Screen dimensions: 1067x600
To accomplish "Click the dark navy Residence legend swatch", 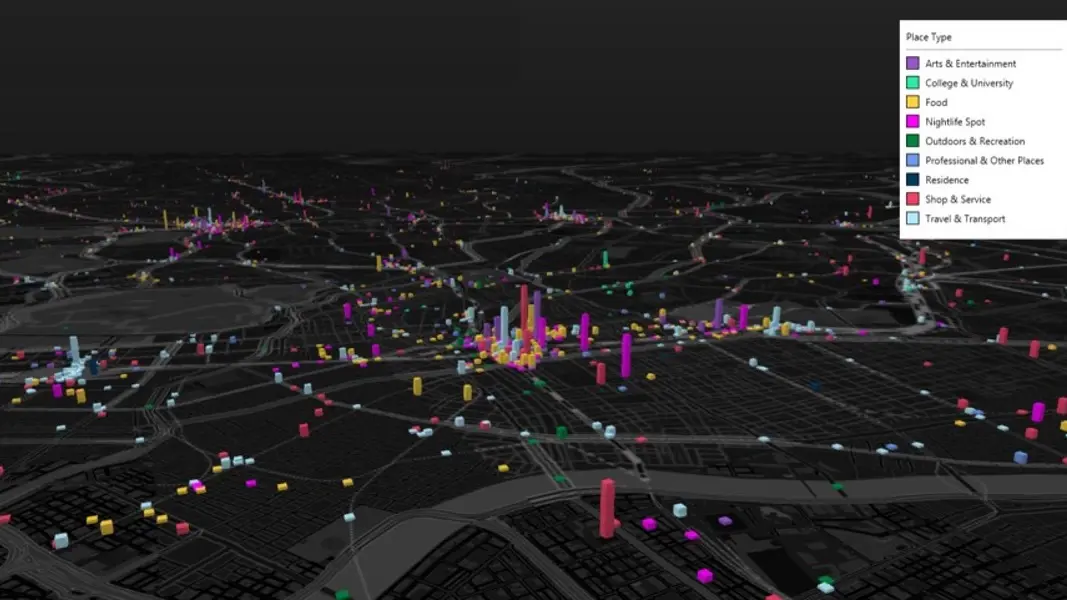I will click(913, 180).
